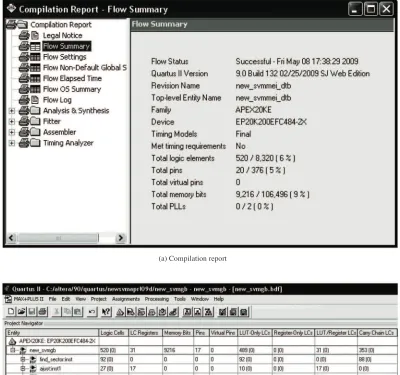Select Legal Notice in report tree
The height and width of the screenshot is (375, 400).
tap(62, 35)
